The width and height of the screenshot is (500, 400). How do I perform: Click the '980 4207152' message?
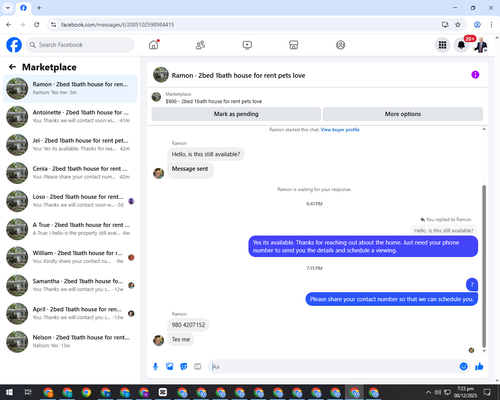click(188, 325)
